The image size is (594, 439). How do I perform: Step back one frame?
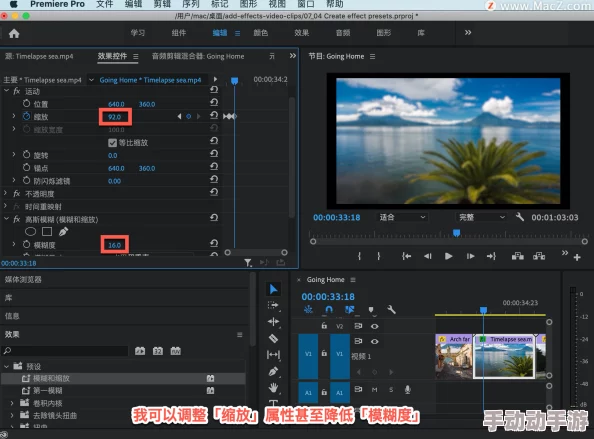(428, 256)
